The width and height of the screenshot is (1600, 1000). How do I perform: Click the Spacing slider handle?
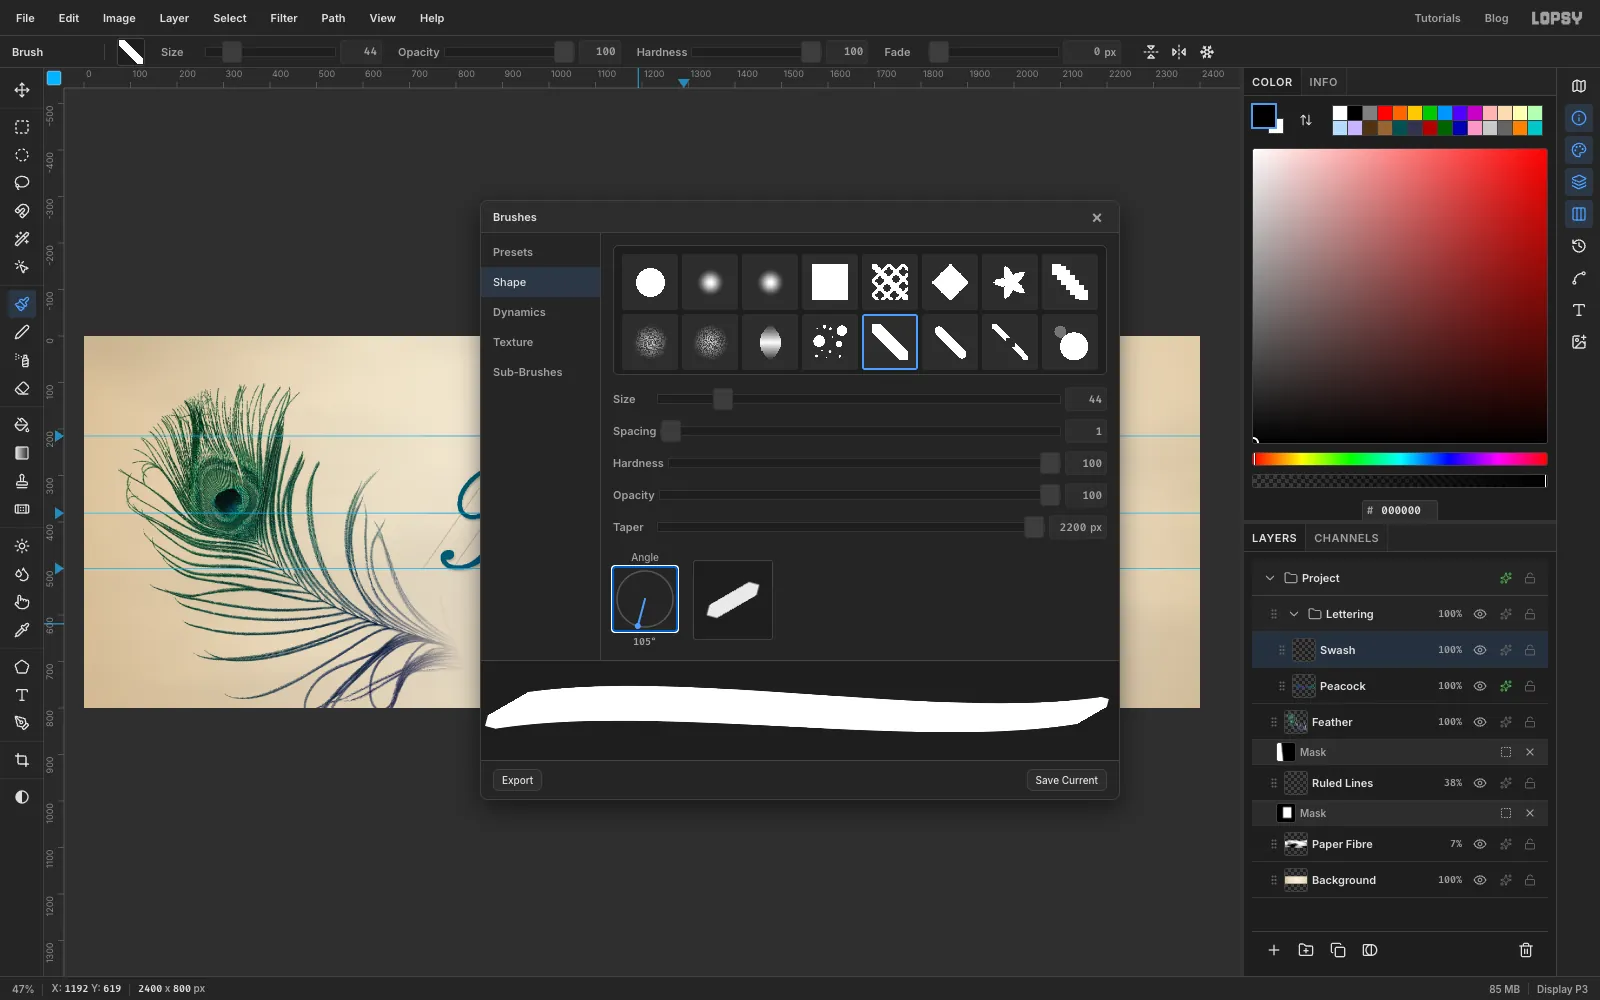[x=671, y=431]
